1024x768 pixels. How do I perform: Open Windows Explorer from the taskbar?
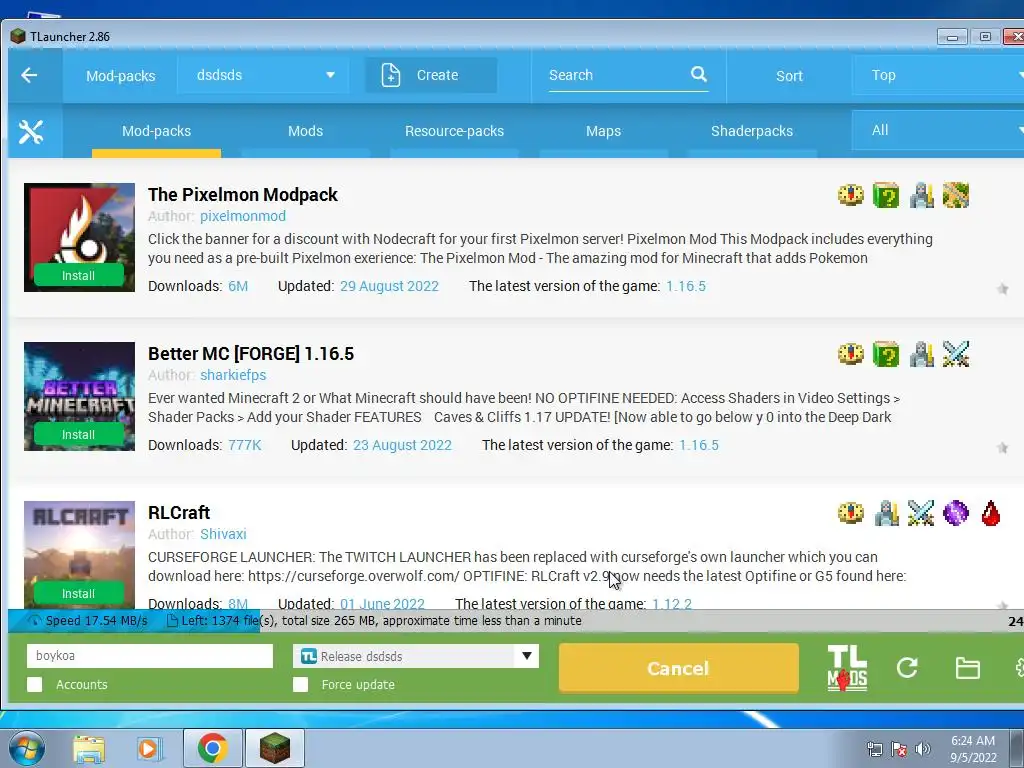88,749
